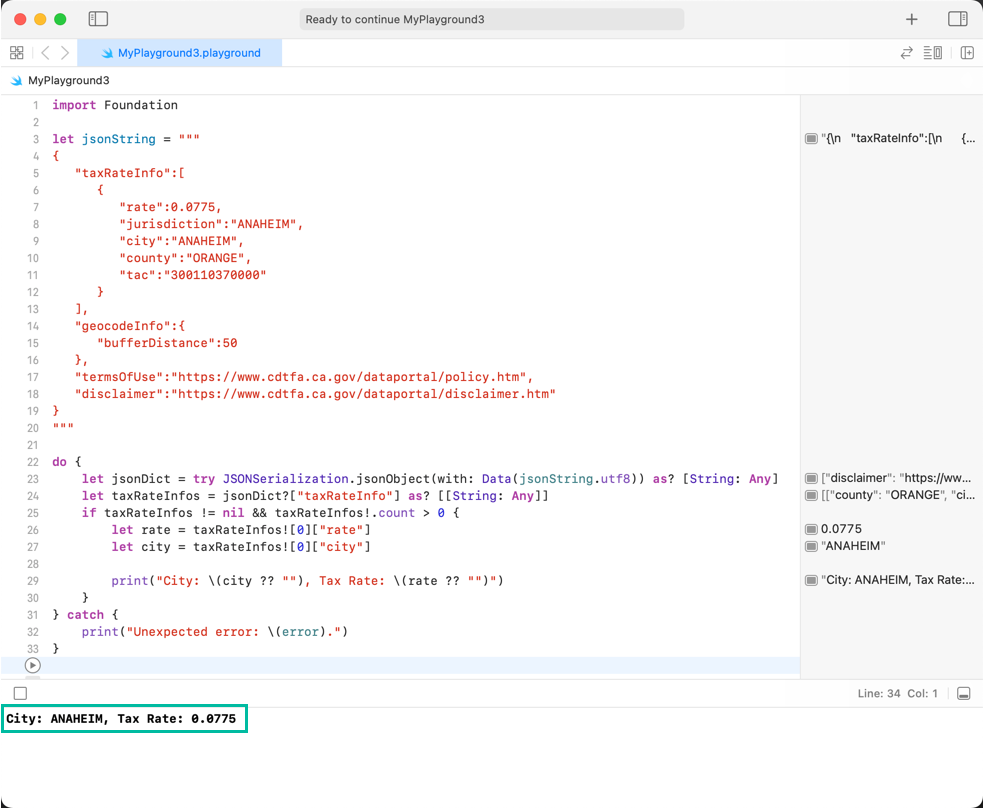
Task: Go forward with the right chevron
Action: point(65,53)
